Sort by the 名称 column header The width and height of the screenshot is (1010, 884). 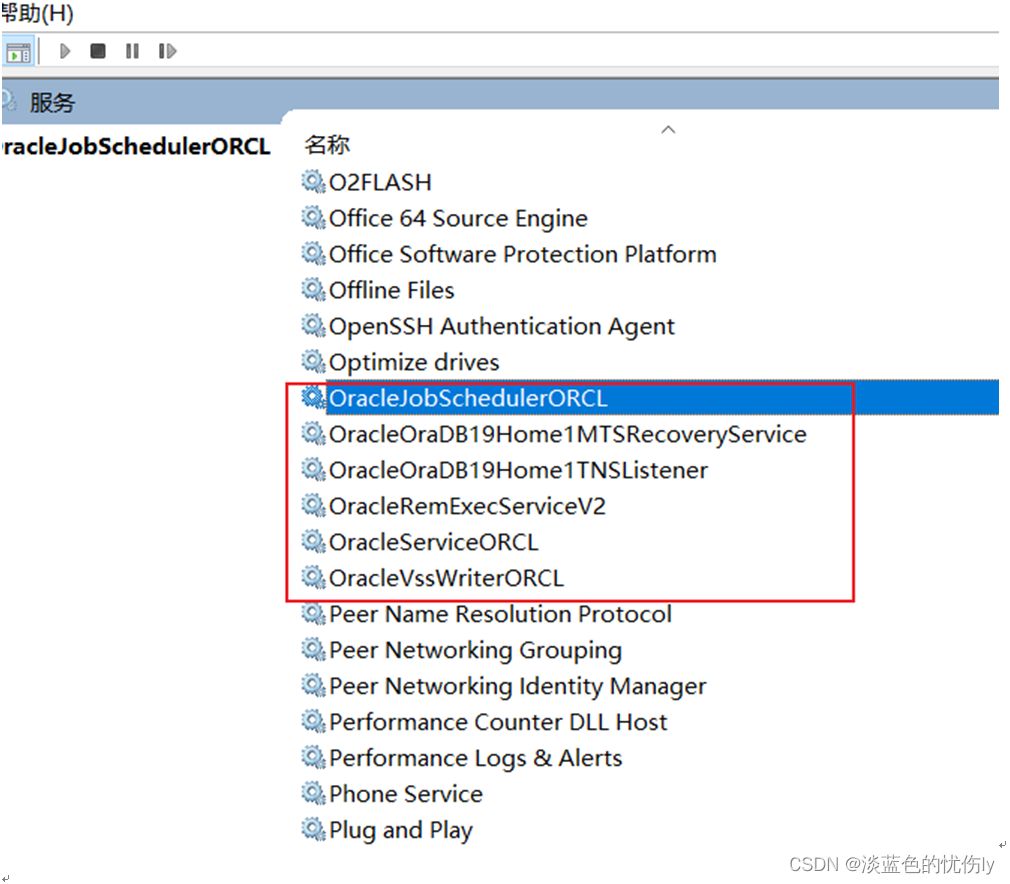pyautogui.click(x=327, y=144)
